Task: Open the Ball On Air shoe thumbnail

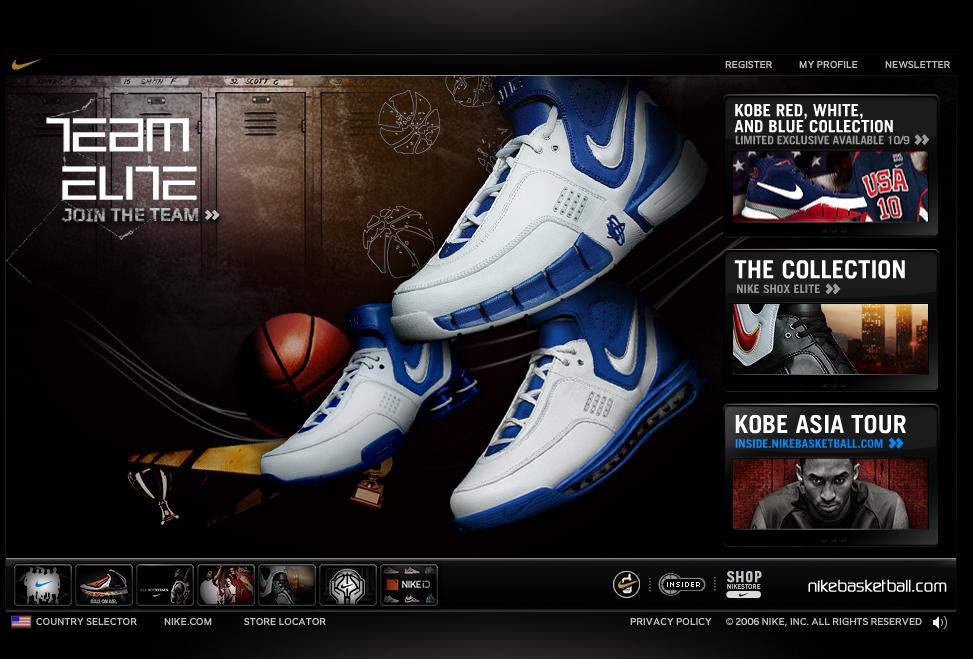Action: (x=104, y=585)
